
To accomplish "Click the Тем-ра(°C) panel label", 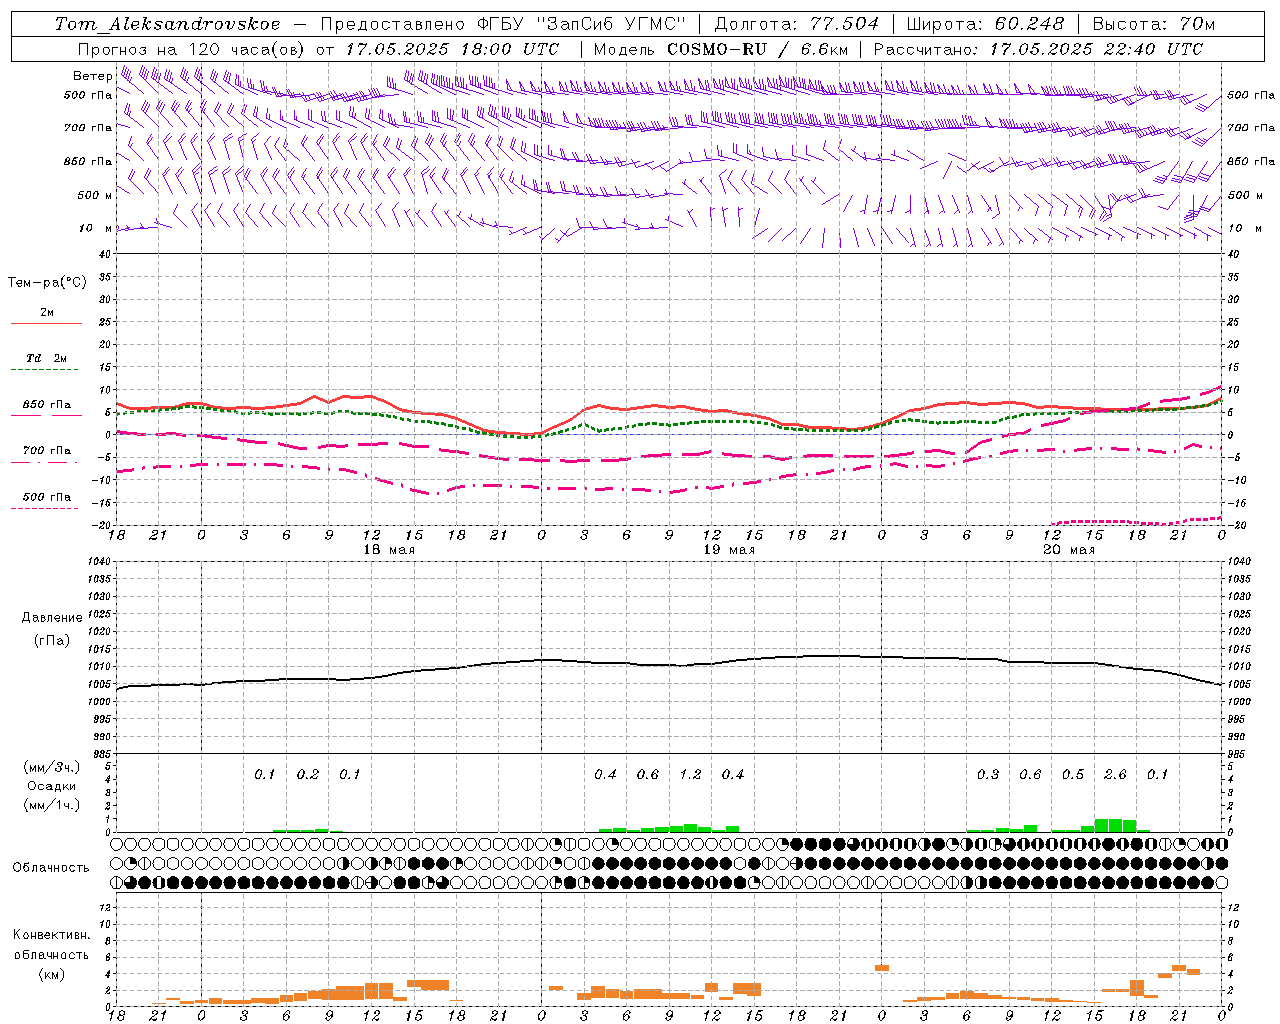I will 47,283.
